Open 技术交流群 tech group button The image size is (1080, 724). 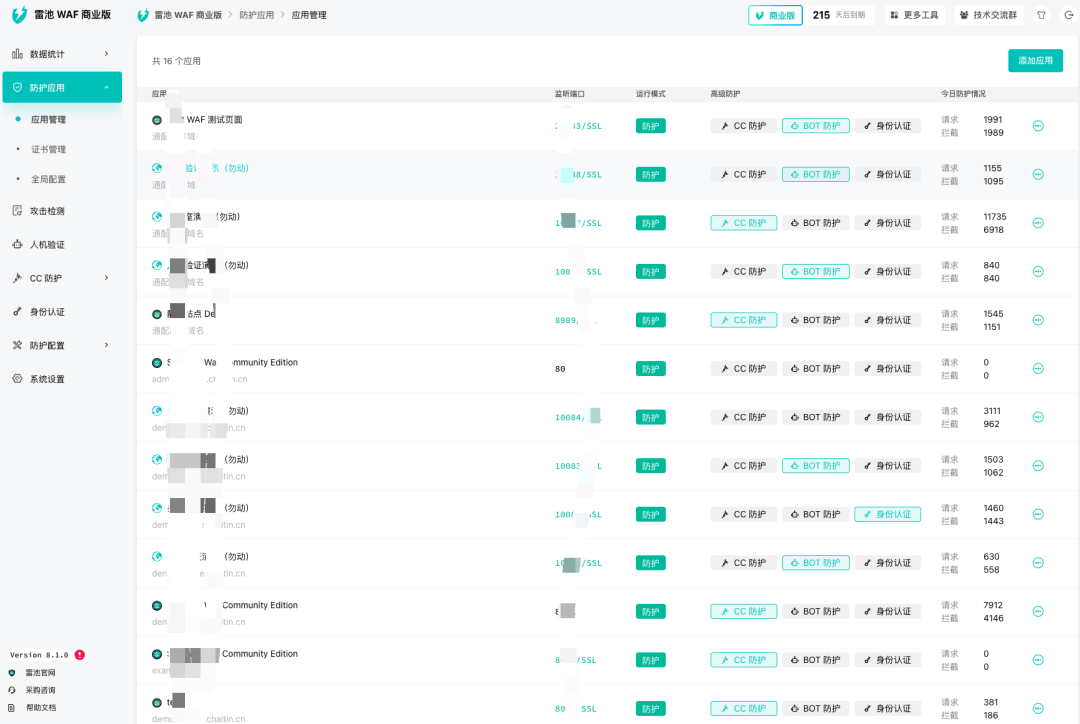pos(988,15)
